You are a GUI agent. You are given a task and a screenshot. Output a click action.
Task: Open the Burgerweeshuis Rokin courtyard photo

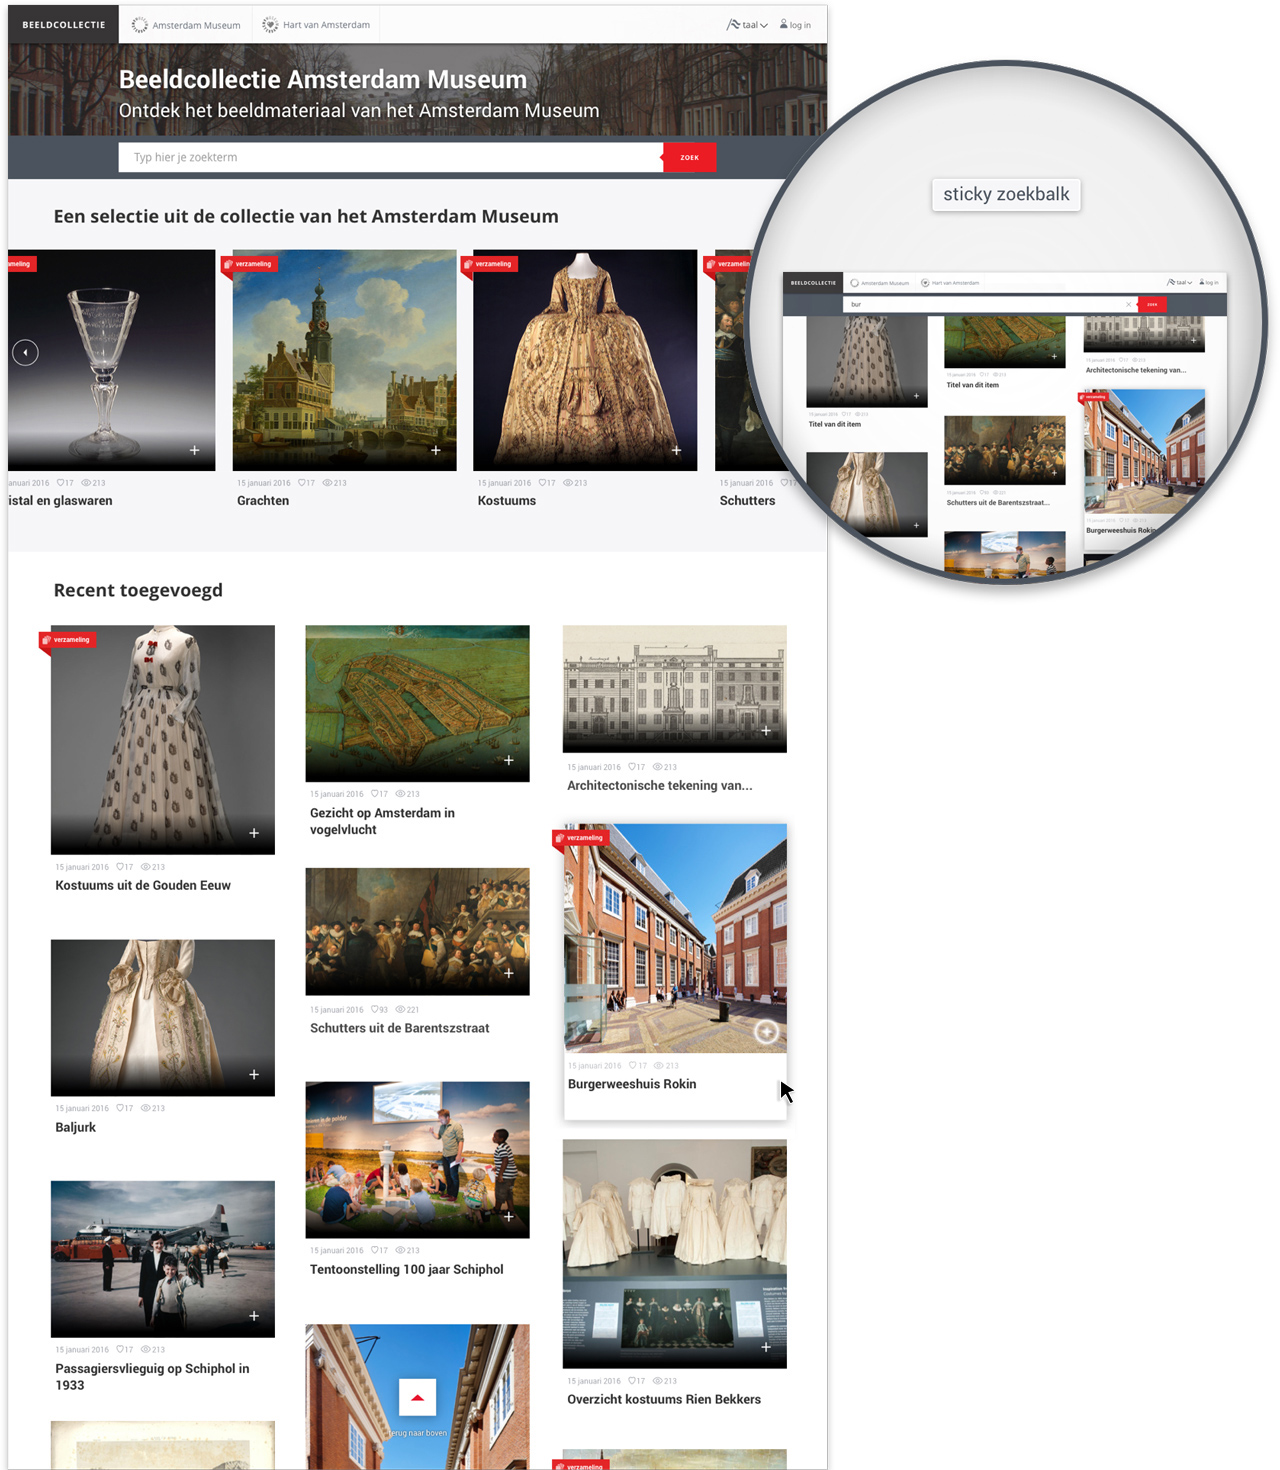(x=675, y=939)
